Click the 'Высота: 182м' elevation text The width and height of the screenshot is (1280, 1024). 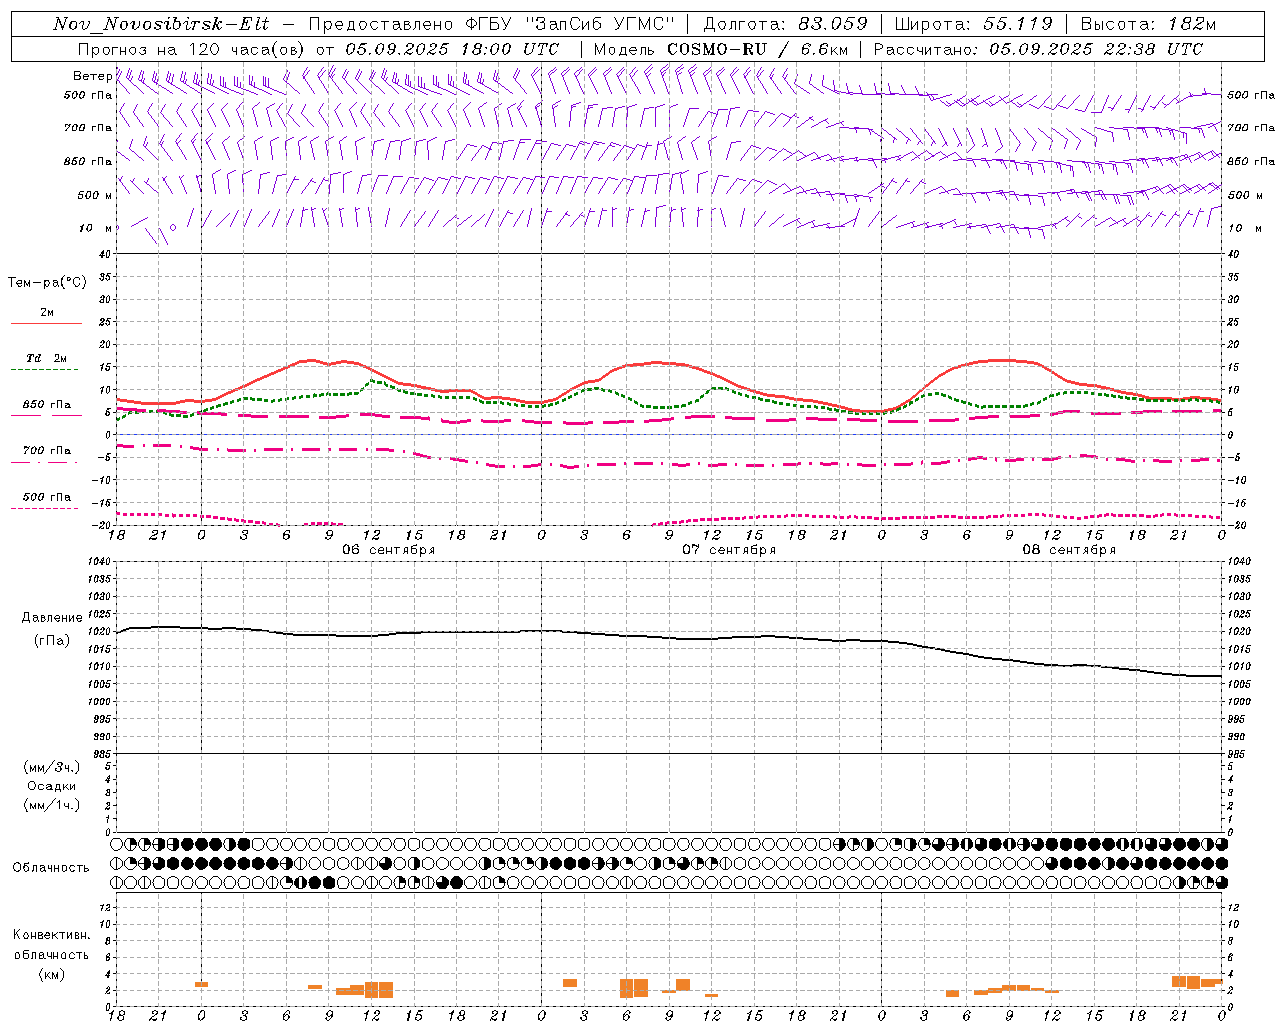pos(1147,24)
